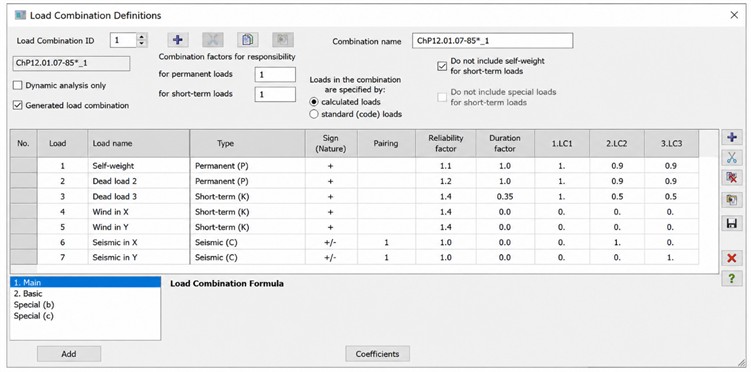Click the 1.LC1 column header
Image resolution: width=751 pixels, height=372 pixels.
(562, 143)
